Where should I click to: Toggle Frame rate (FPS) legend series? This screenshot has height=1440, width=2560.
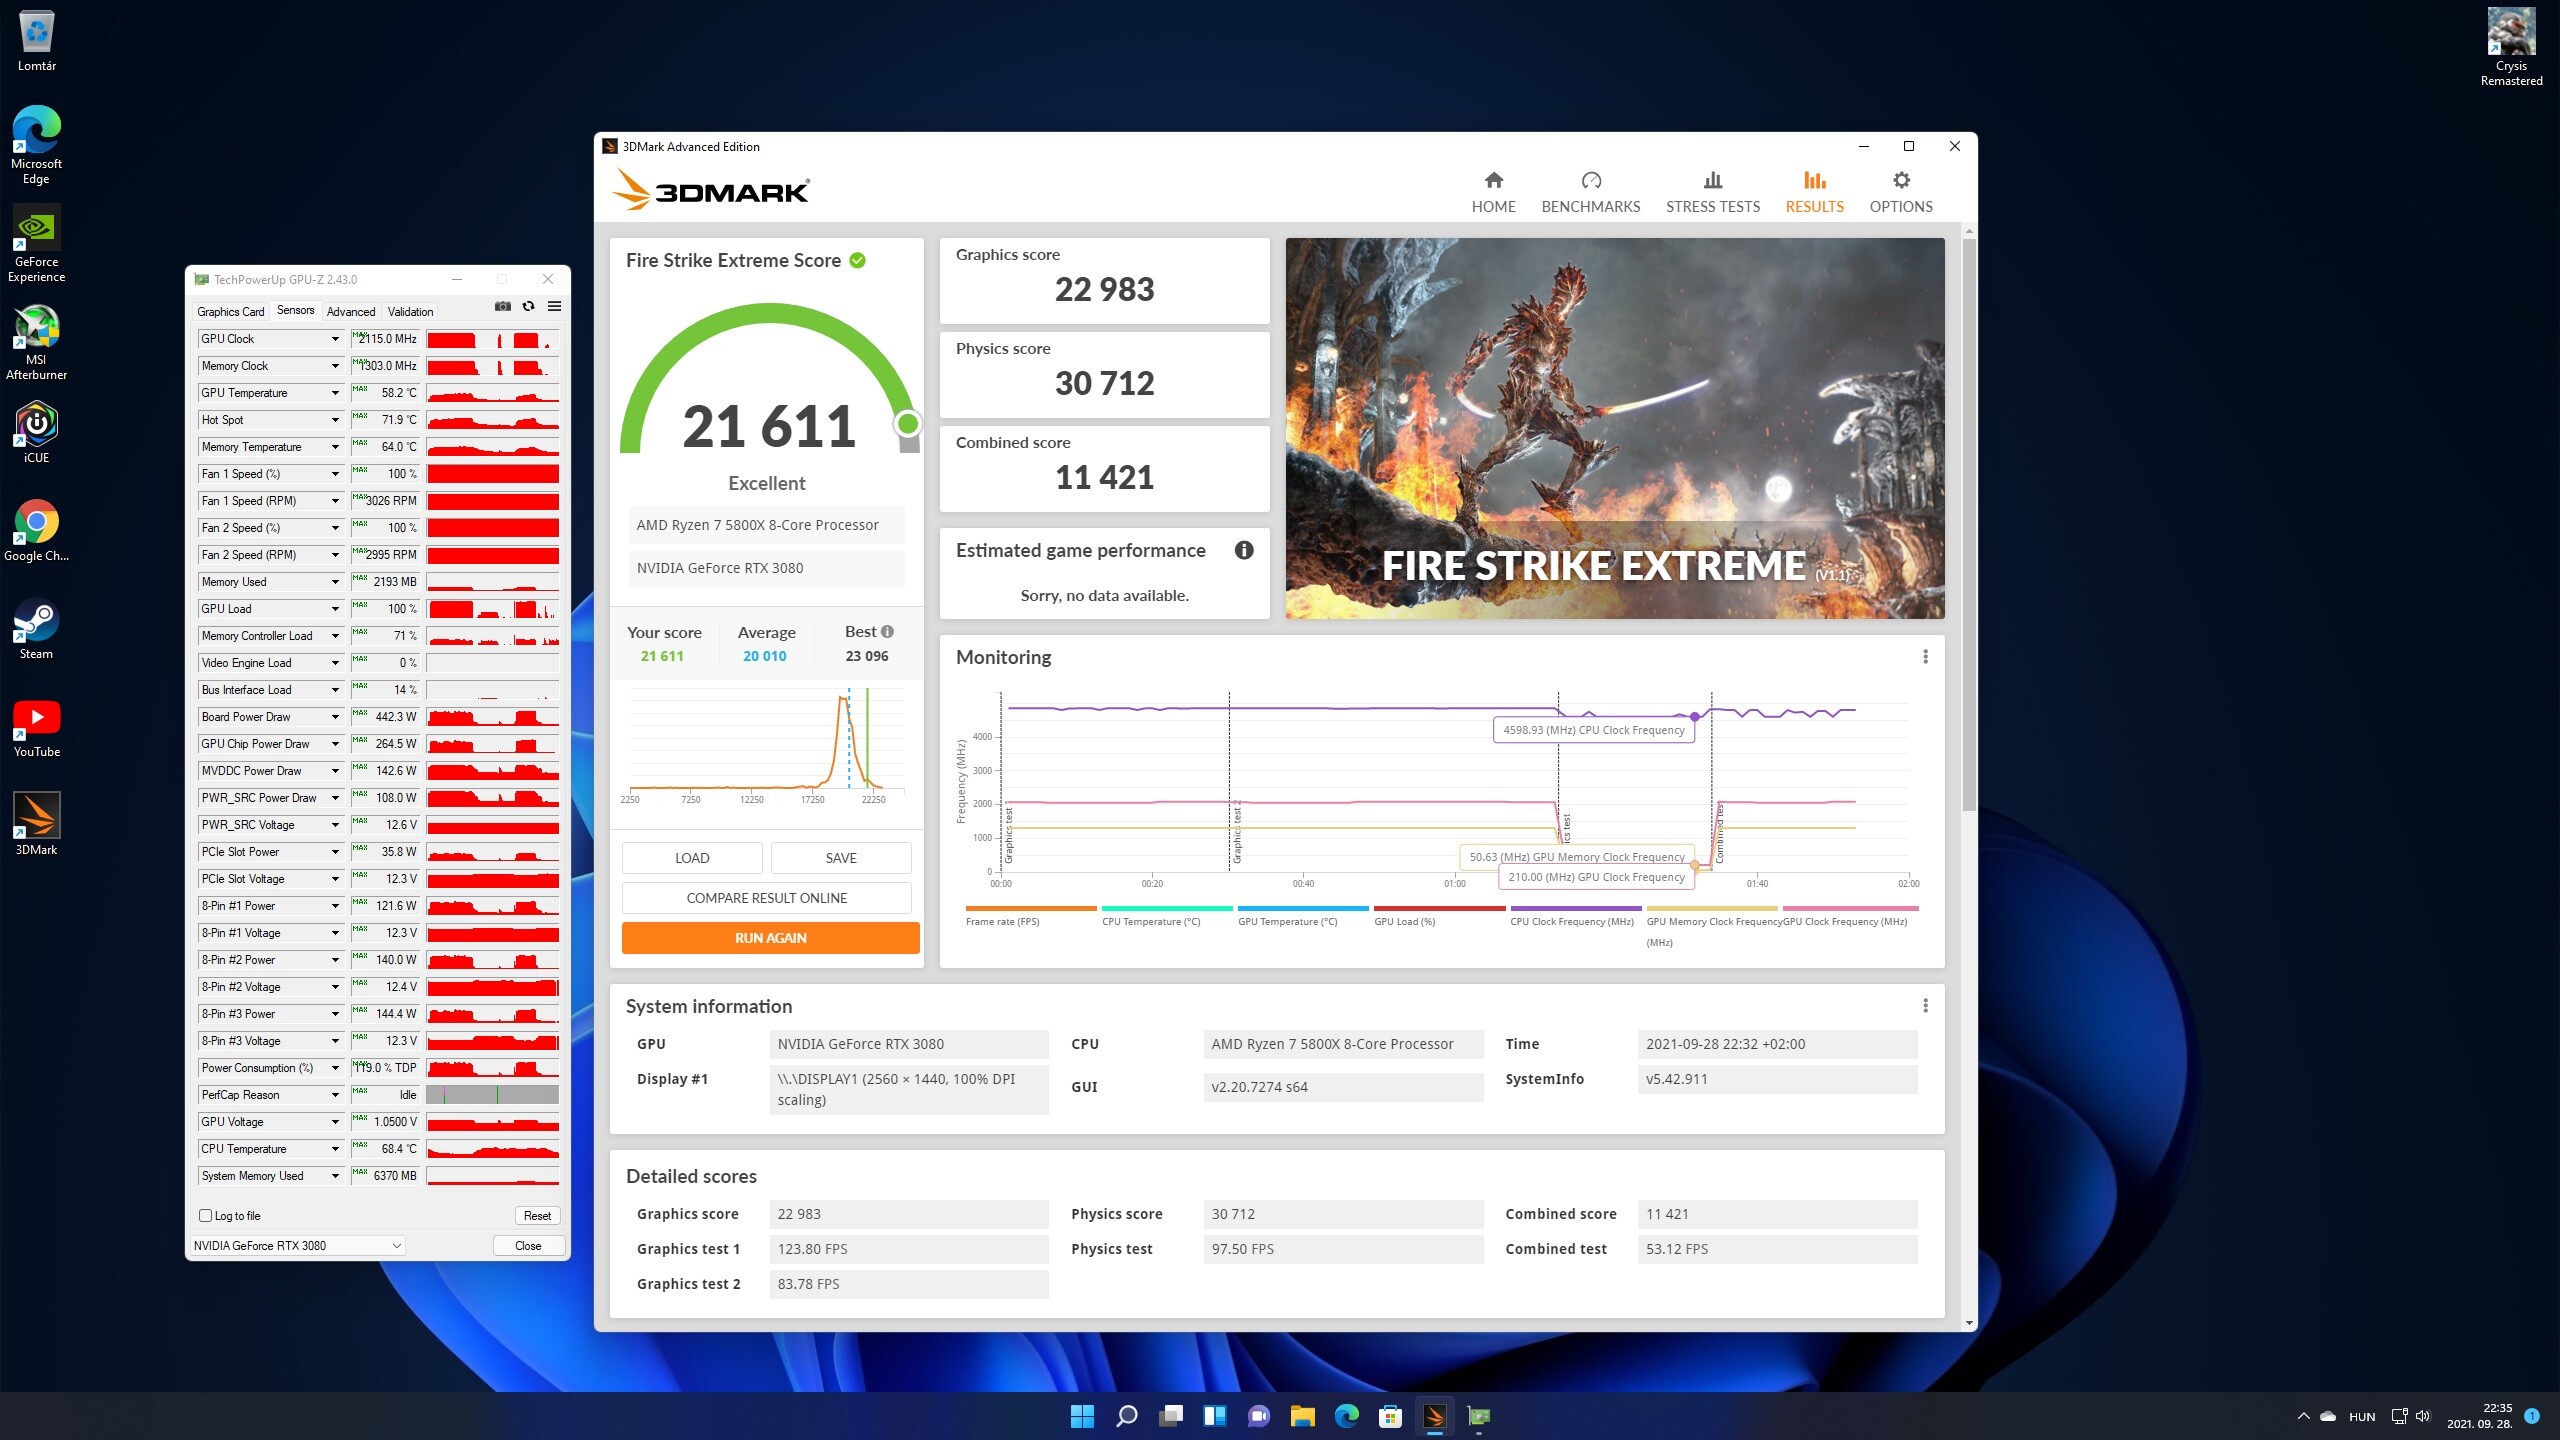click(x=1002, y=921)
